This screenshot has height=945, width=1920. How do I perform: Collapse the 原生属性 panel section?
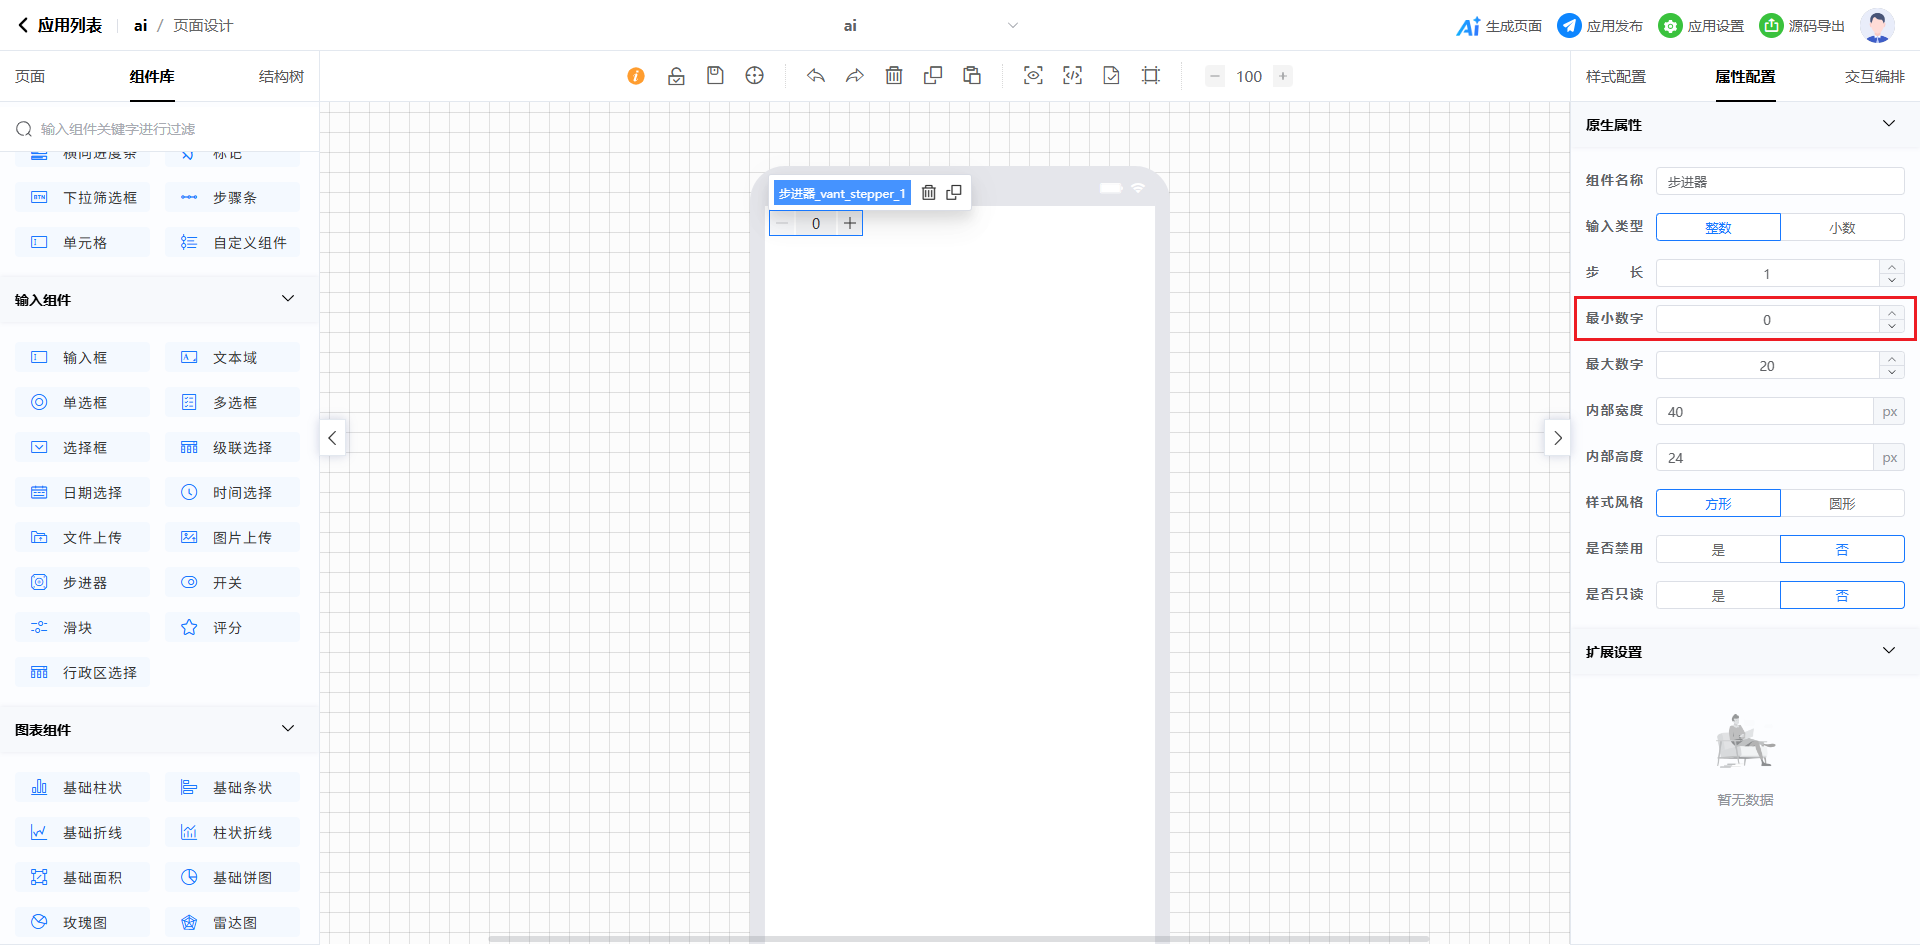(1888, 124)
